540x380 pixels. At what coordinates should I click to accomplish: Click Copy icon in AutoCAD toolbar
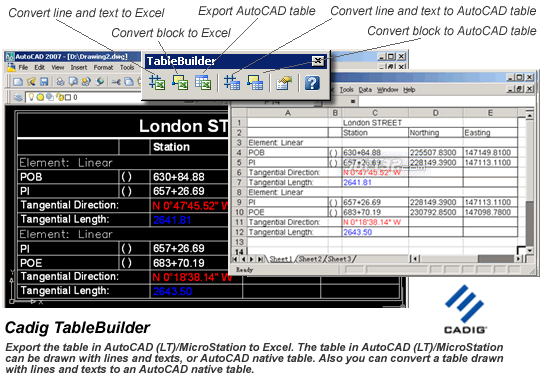(x=129, y=82)
